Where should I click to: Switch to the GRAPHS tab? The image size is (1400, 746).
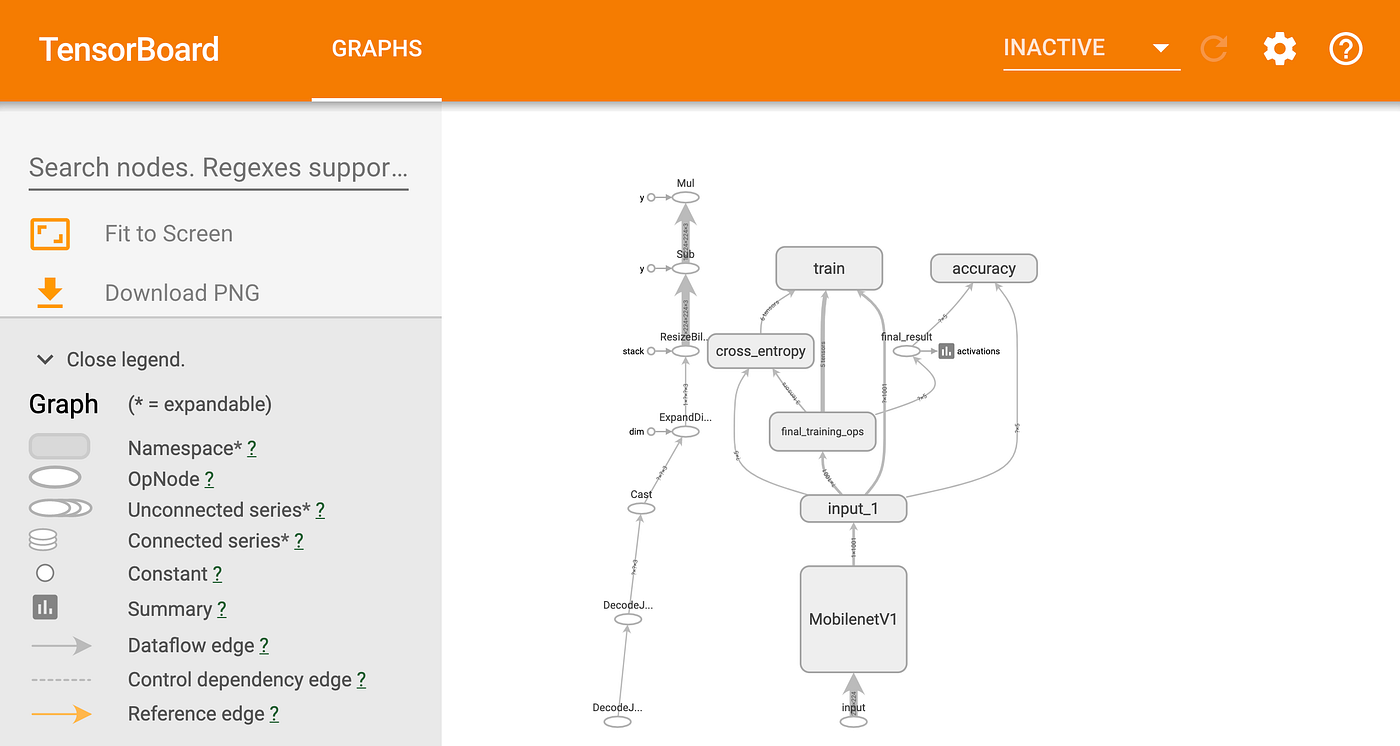376,47
